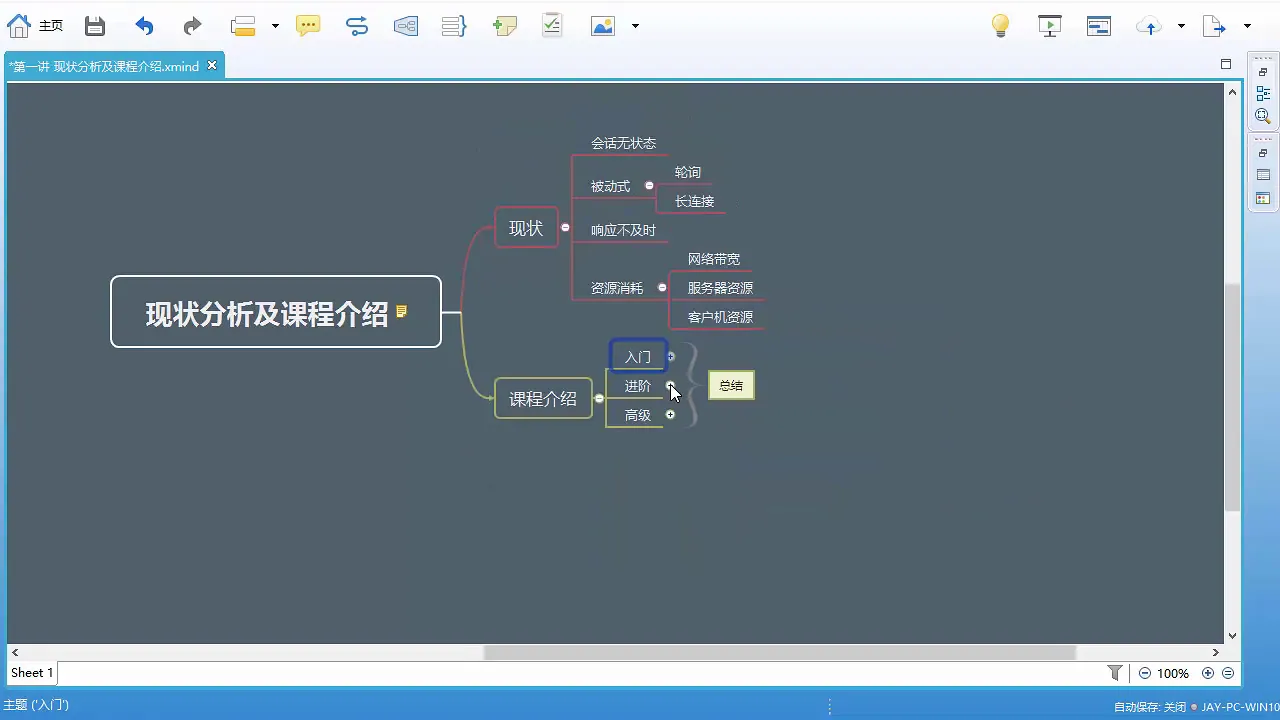
Task: Select the 会话无状态 subtopic
Action: pos(623,143)
